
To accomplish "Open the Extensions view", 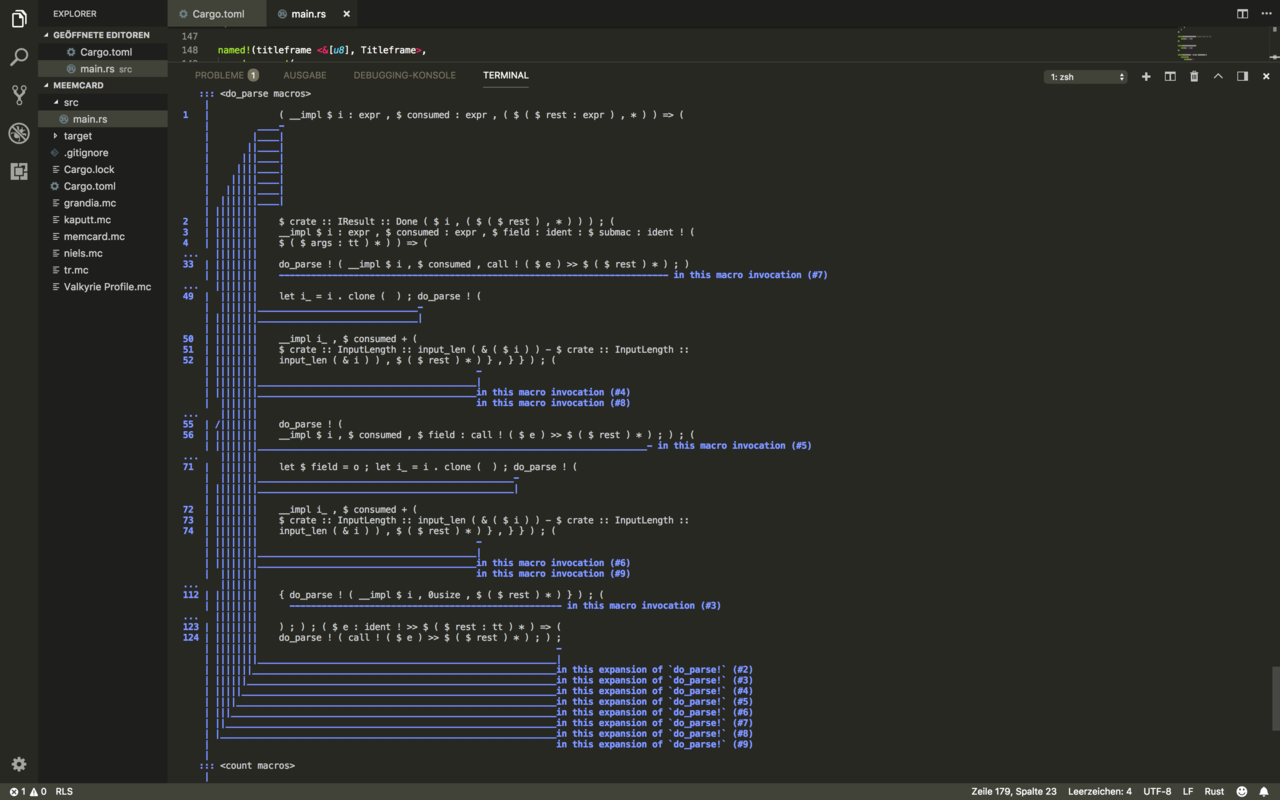I will [18, 171].
